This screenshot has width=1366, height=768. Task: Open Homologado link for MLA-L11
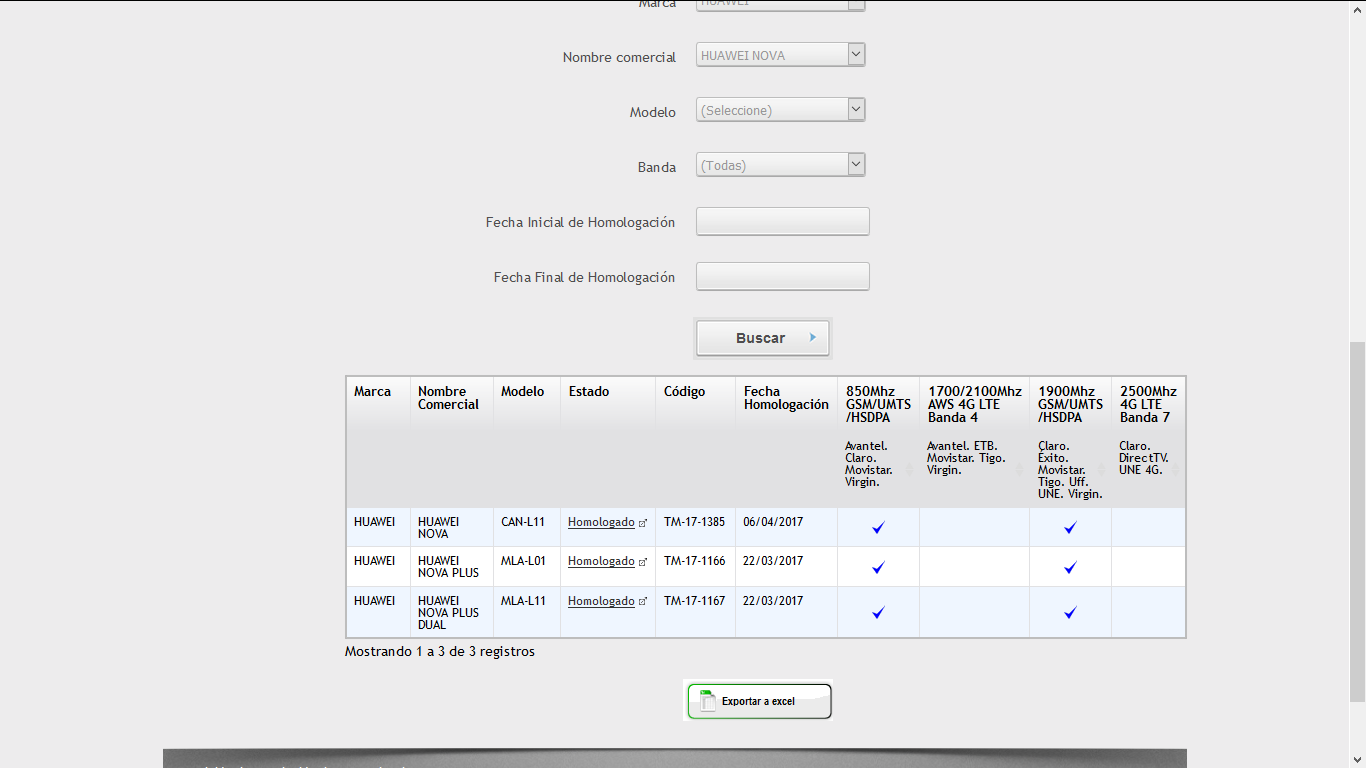click(601, 601)
